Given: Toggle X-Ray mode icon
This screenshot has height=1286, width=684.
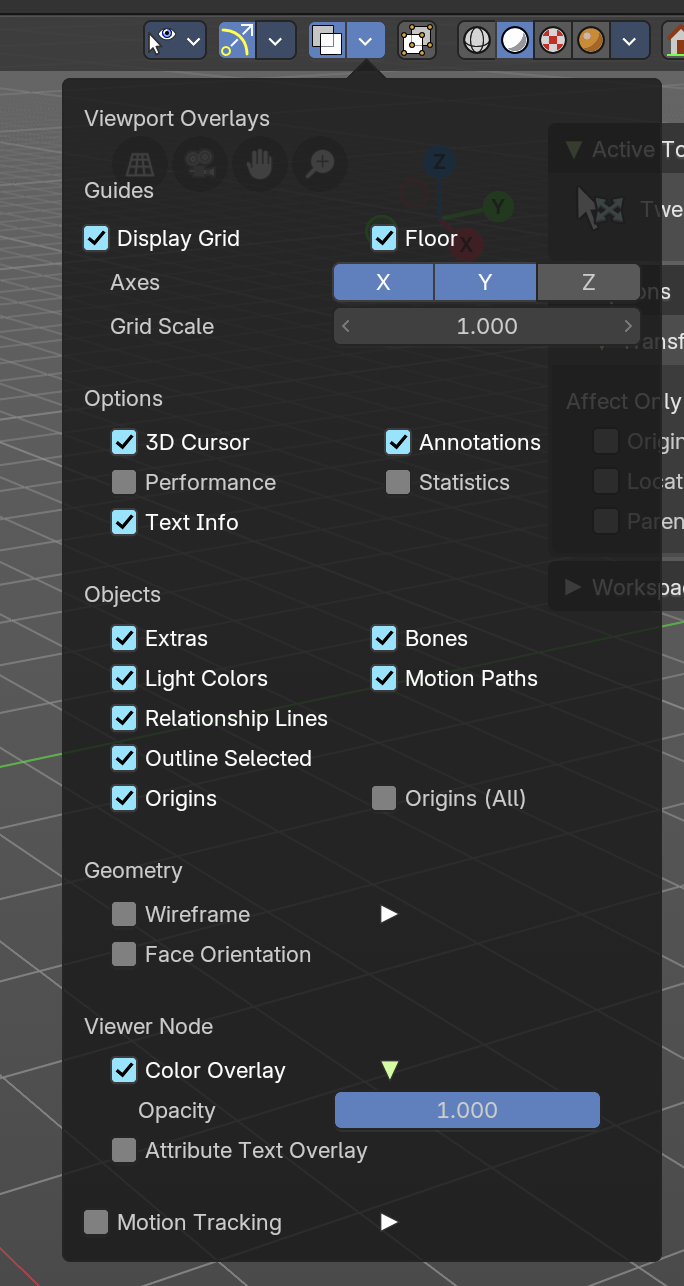Looking at the screenshot, I should click(416, 41).
